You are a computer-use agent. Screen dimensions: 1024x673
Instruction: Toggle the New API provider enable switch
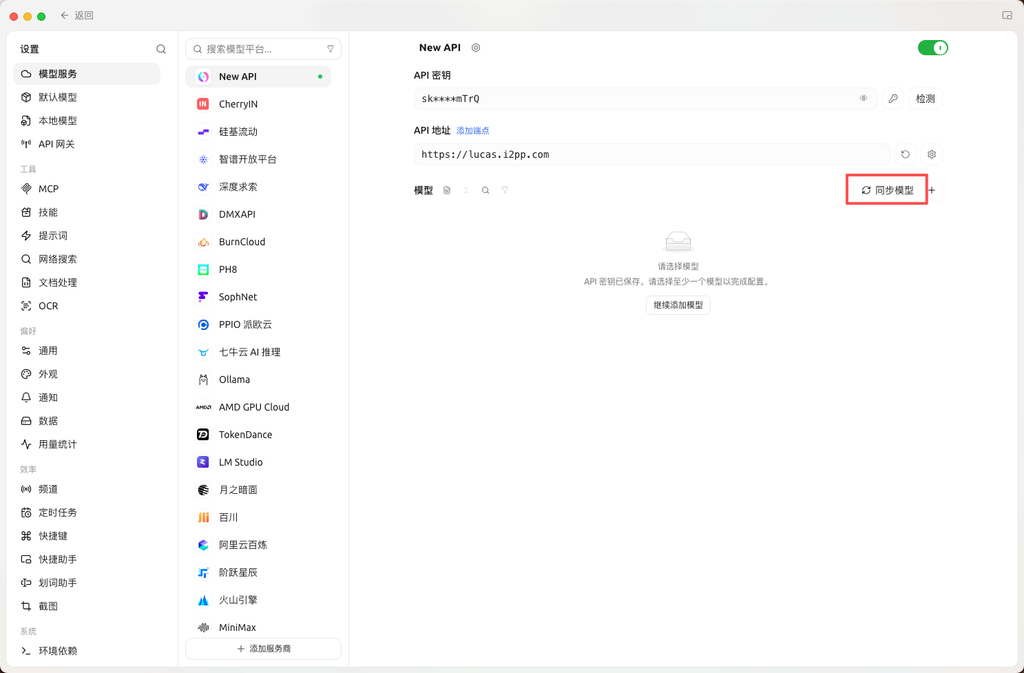(933, 48)
